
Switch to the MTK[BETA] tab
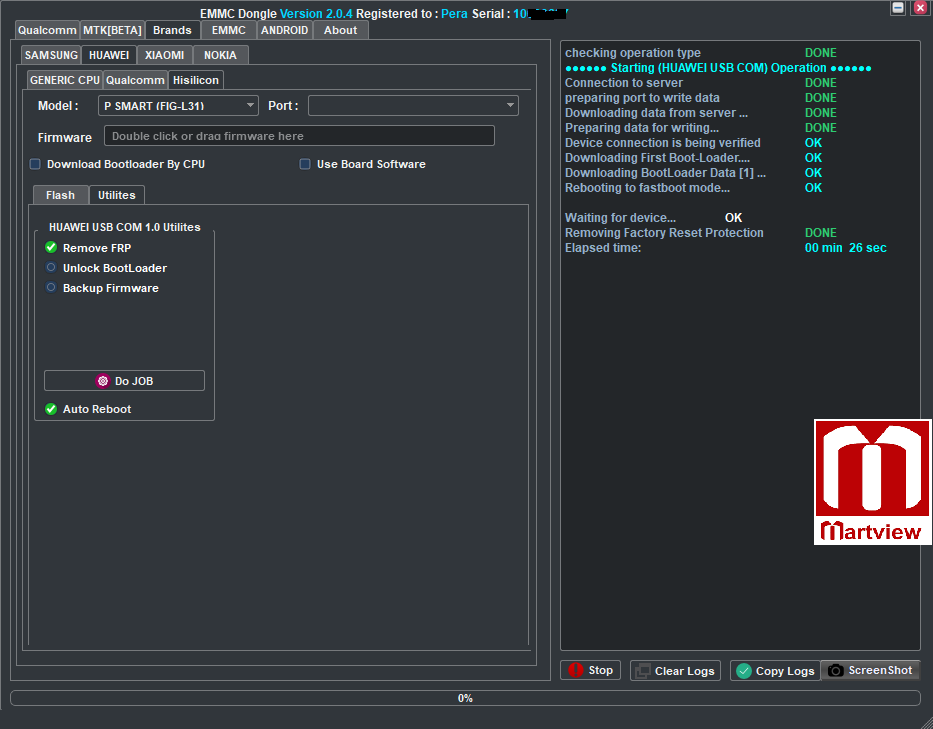pyautogui.click(x=112, y=30)
